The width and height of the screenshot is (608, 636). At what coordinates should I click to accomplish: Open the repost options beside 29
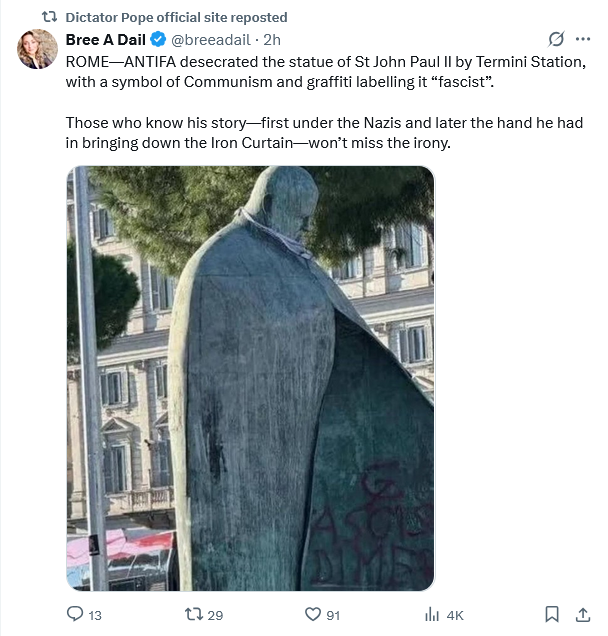click(195, 614)
